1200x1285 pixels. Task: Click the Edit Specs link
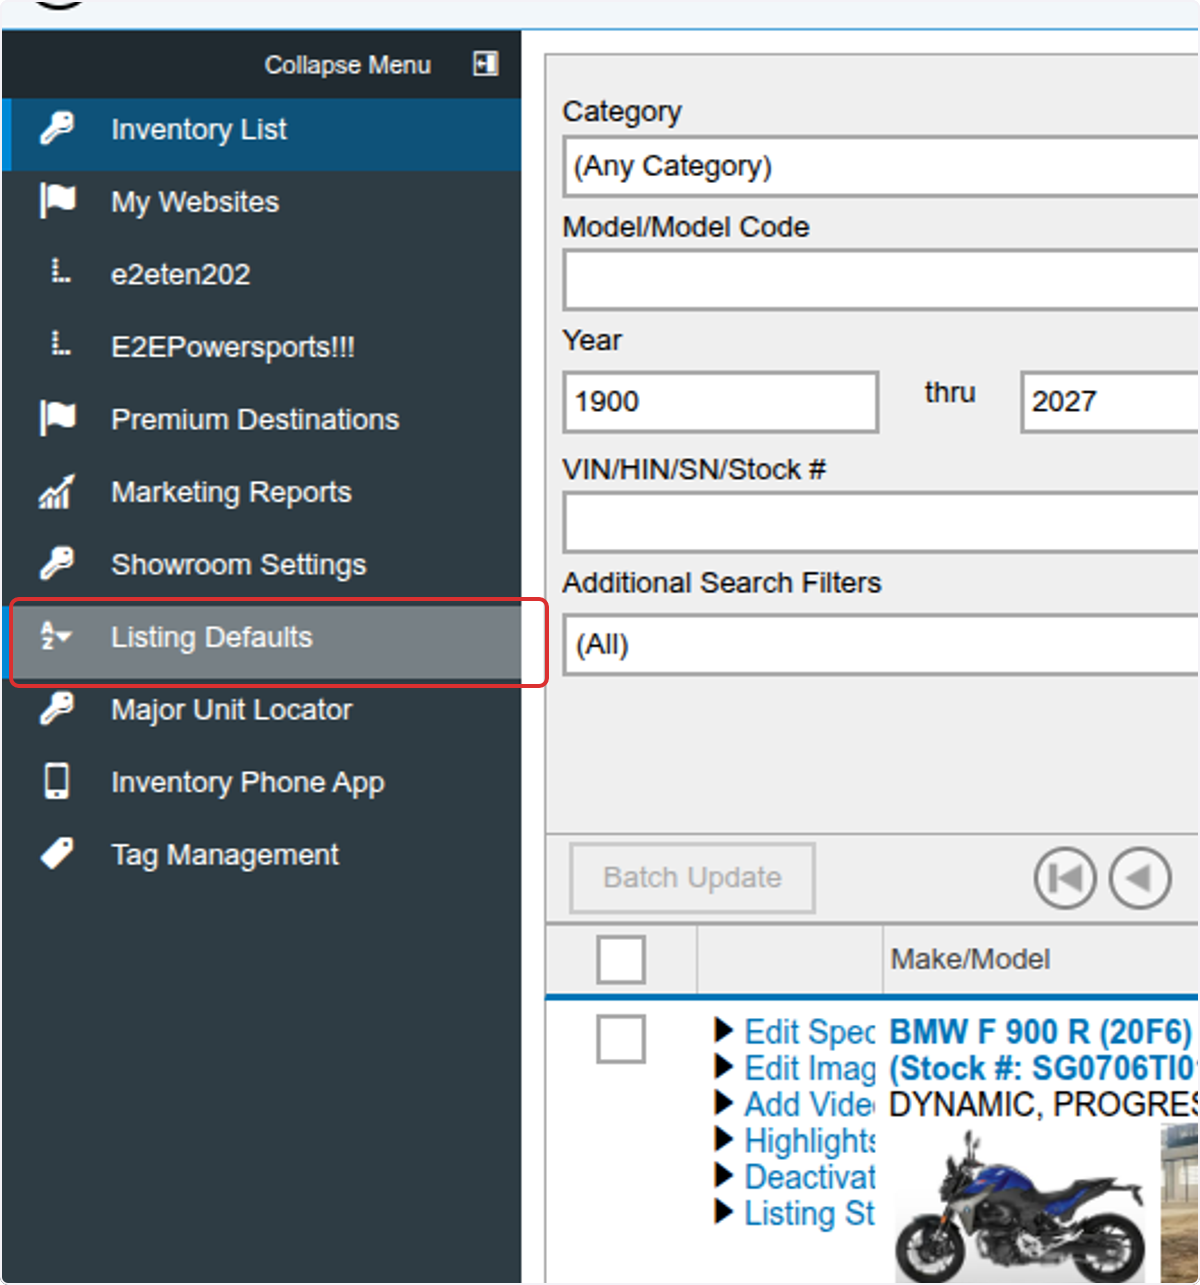(809, 1032)
